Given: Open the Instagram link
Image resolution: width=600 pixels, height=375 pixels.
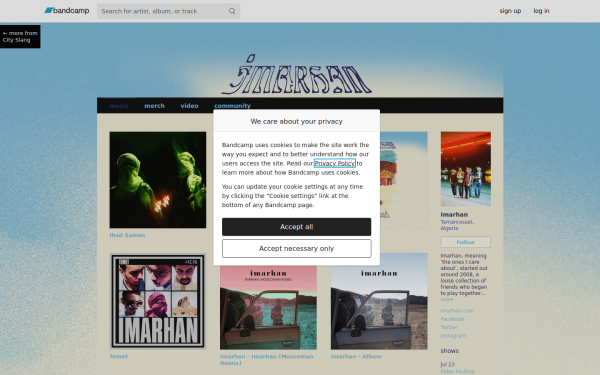Looking at the screenshot, I should [x=453, y=336].
